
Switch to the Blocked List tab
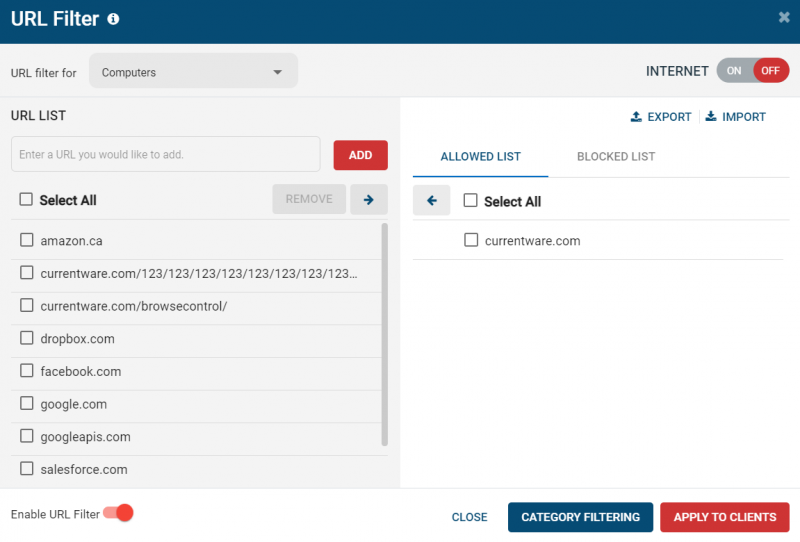(x=616, y=157)
